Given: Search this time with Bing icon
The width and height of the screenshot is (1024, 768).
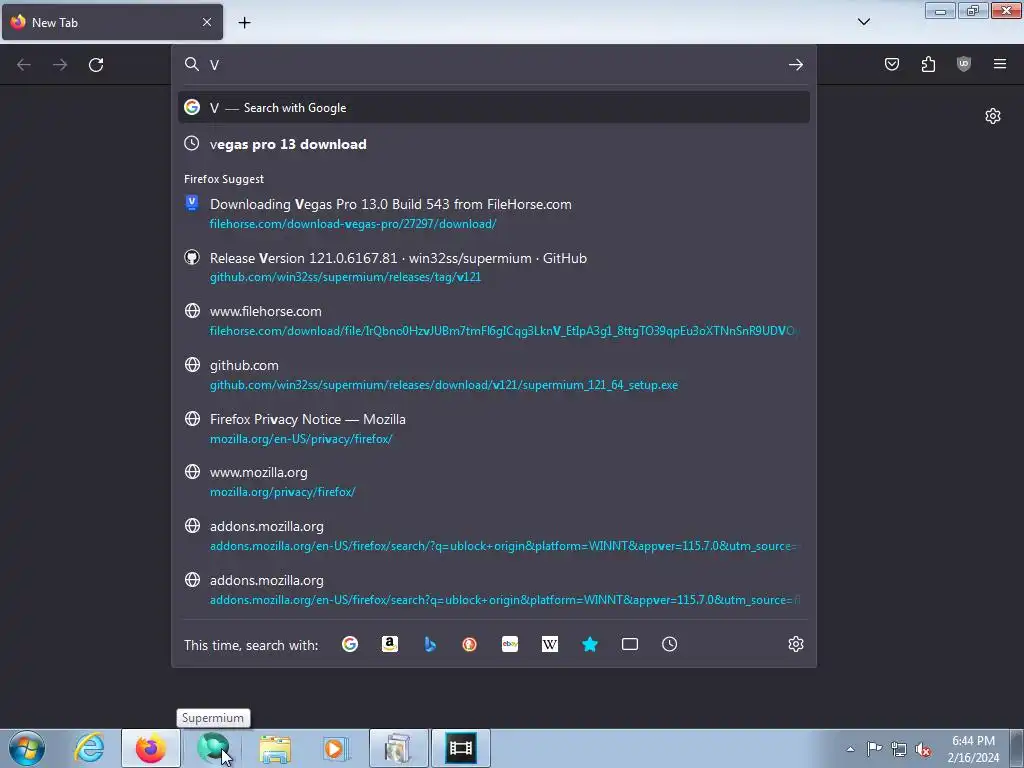Looking at the screenshot, I should [x=430, y=645].
